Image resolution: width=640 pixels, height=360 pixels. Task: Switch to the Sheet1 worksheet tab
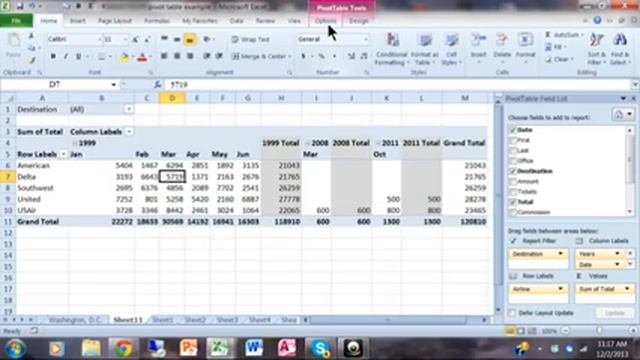[x=162, y=320]
